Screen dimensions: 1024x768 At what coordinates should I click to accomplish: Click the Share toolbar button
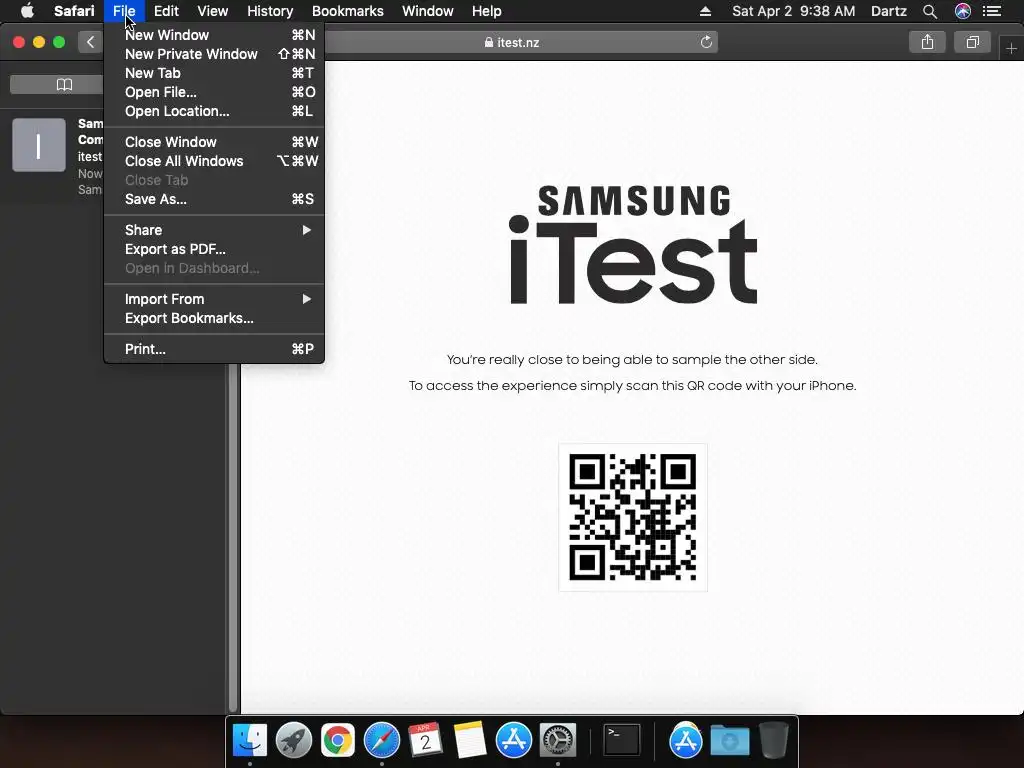tap(927, 42)
